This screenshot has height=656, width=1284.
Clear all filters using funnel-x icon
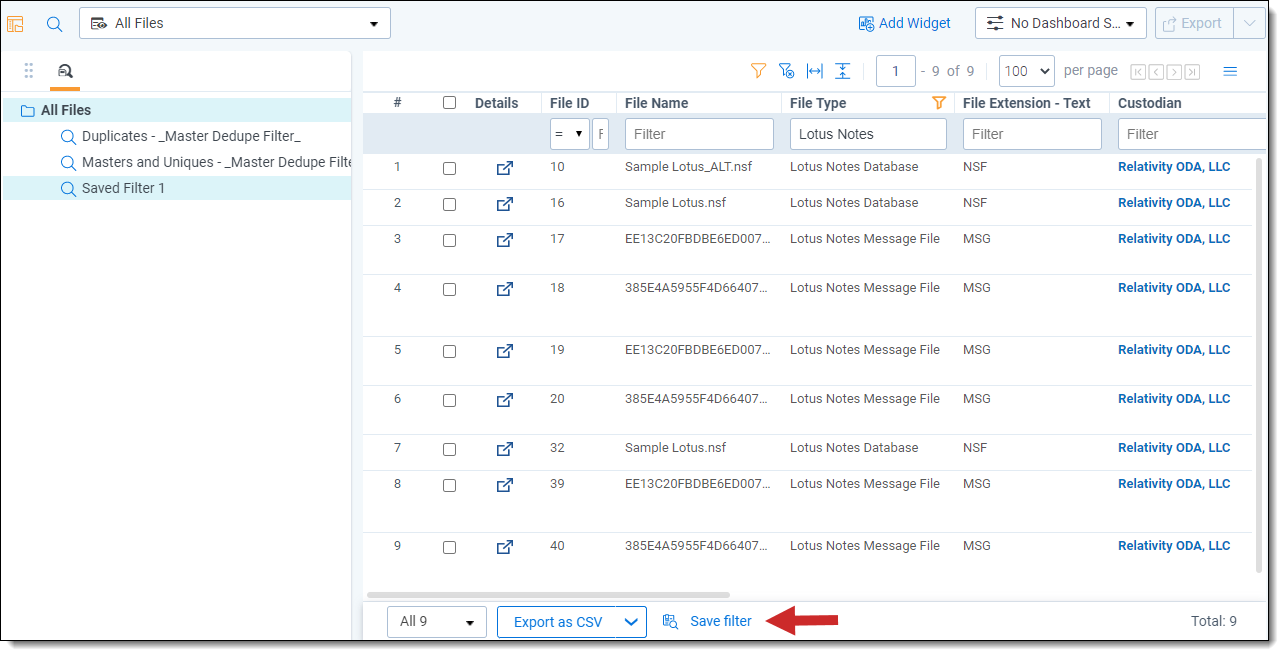(786, 71)
